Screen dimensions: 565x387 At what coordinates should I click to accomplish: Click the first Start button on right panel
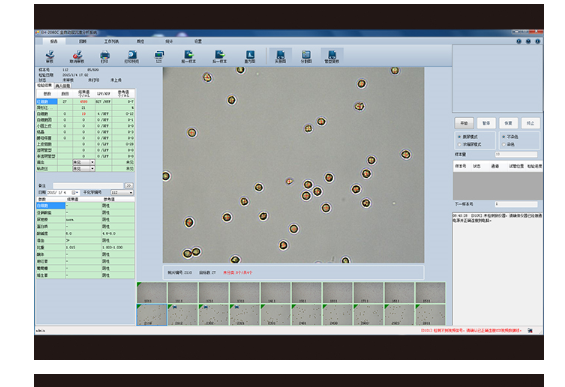(x=464, y=123)
